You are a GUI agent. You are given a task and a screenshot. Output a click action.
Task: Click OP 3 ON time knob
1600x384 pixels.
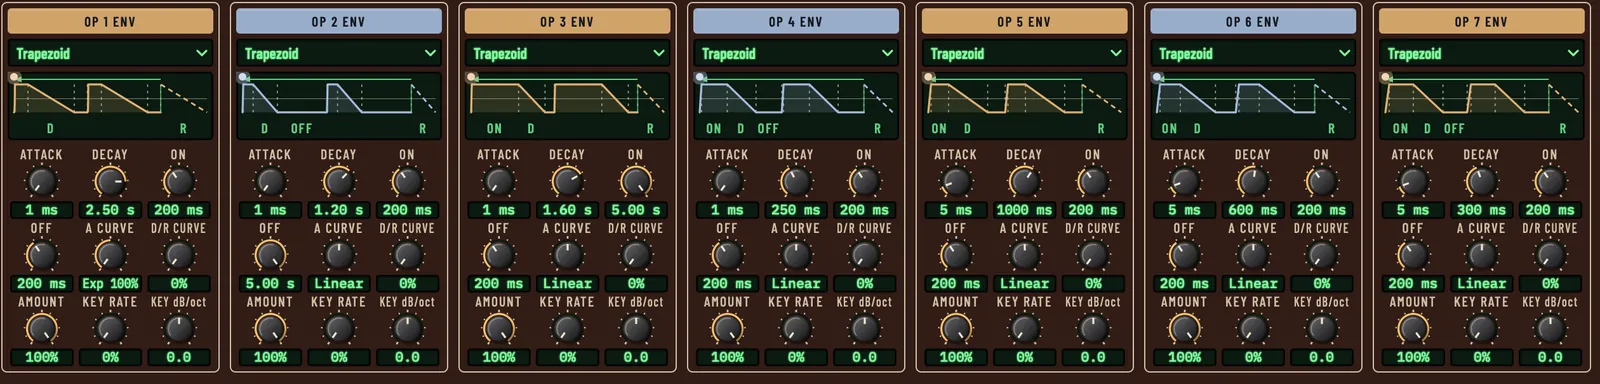click(635, 182)
